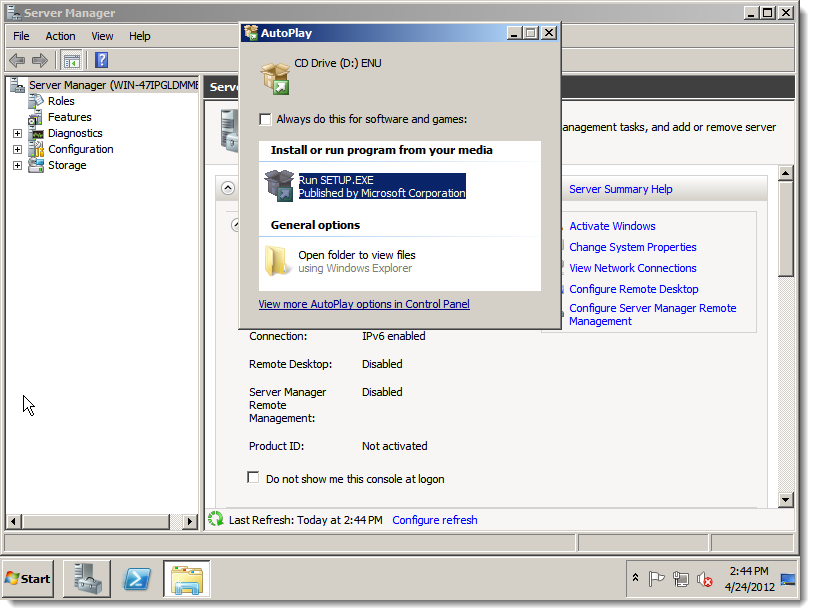Click the Action Center flag tray icon
The height and width of the screenshot is (615, 815).
click(656, 579)
